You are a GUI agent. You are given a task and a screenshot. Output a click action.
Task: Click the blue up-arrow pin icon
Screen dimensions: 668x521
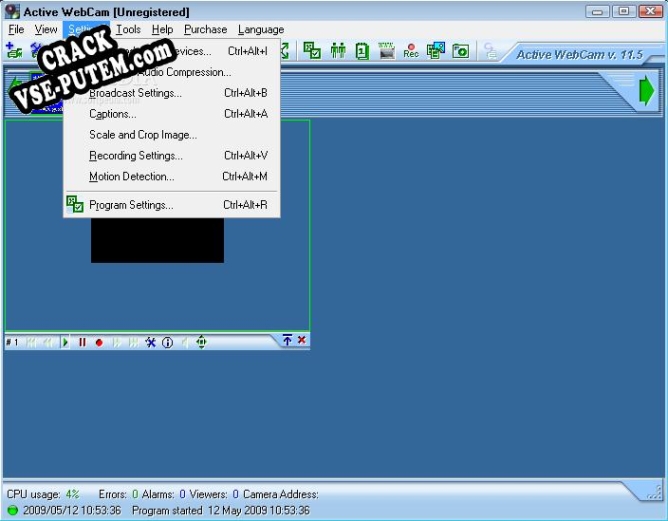287,341
